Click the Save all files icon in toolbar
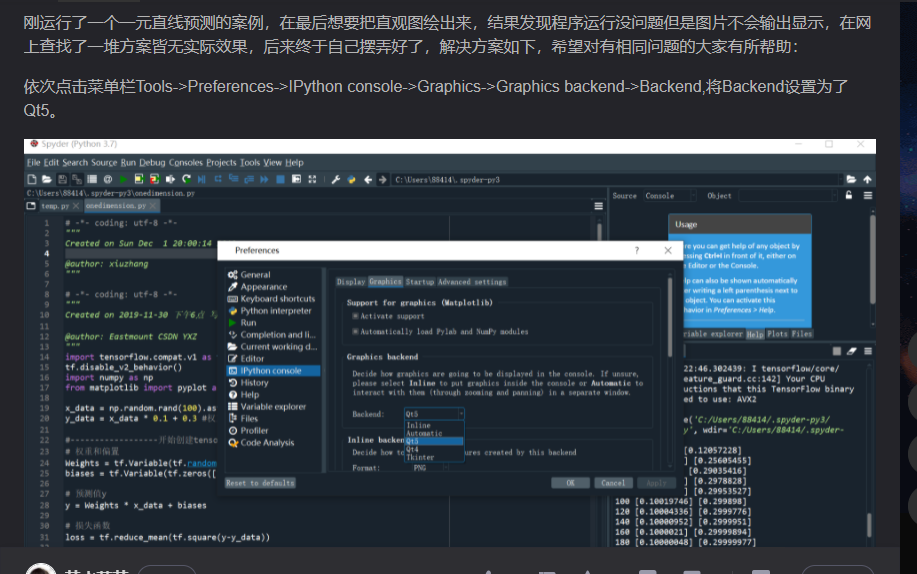The height and width of the screenshot is (574, 917). pos(77,179)
